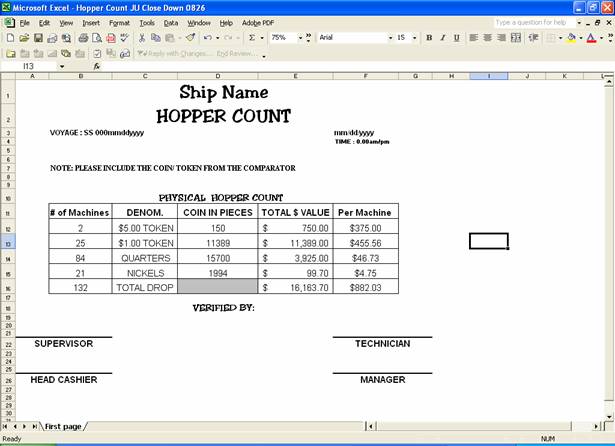The width and height of the screenshot is (615, 446).
Task: Open the Format menu
Action: (119, 22)
